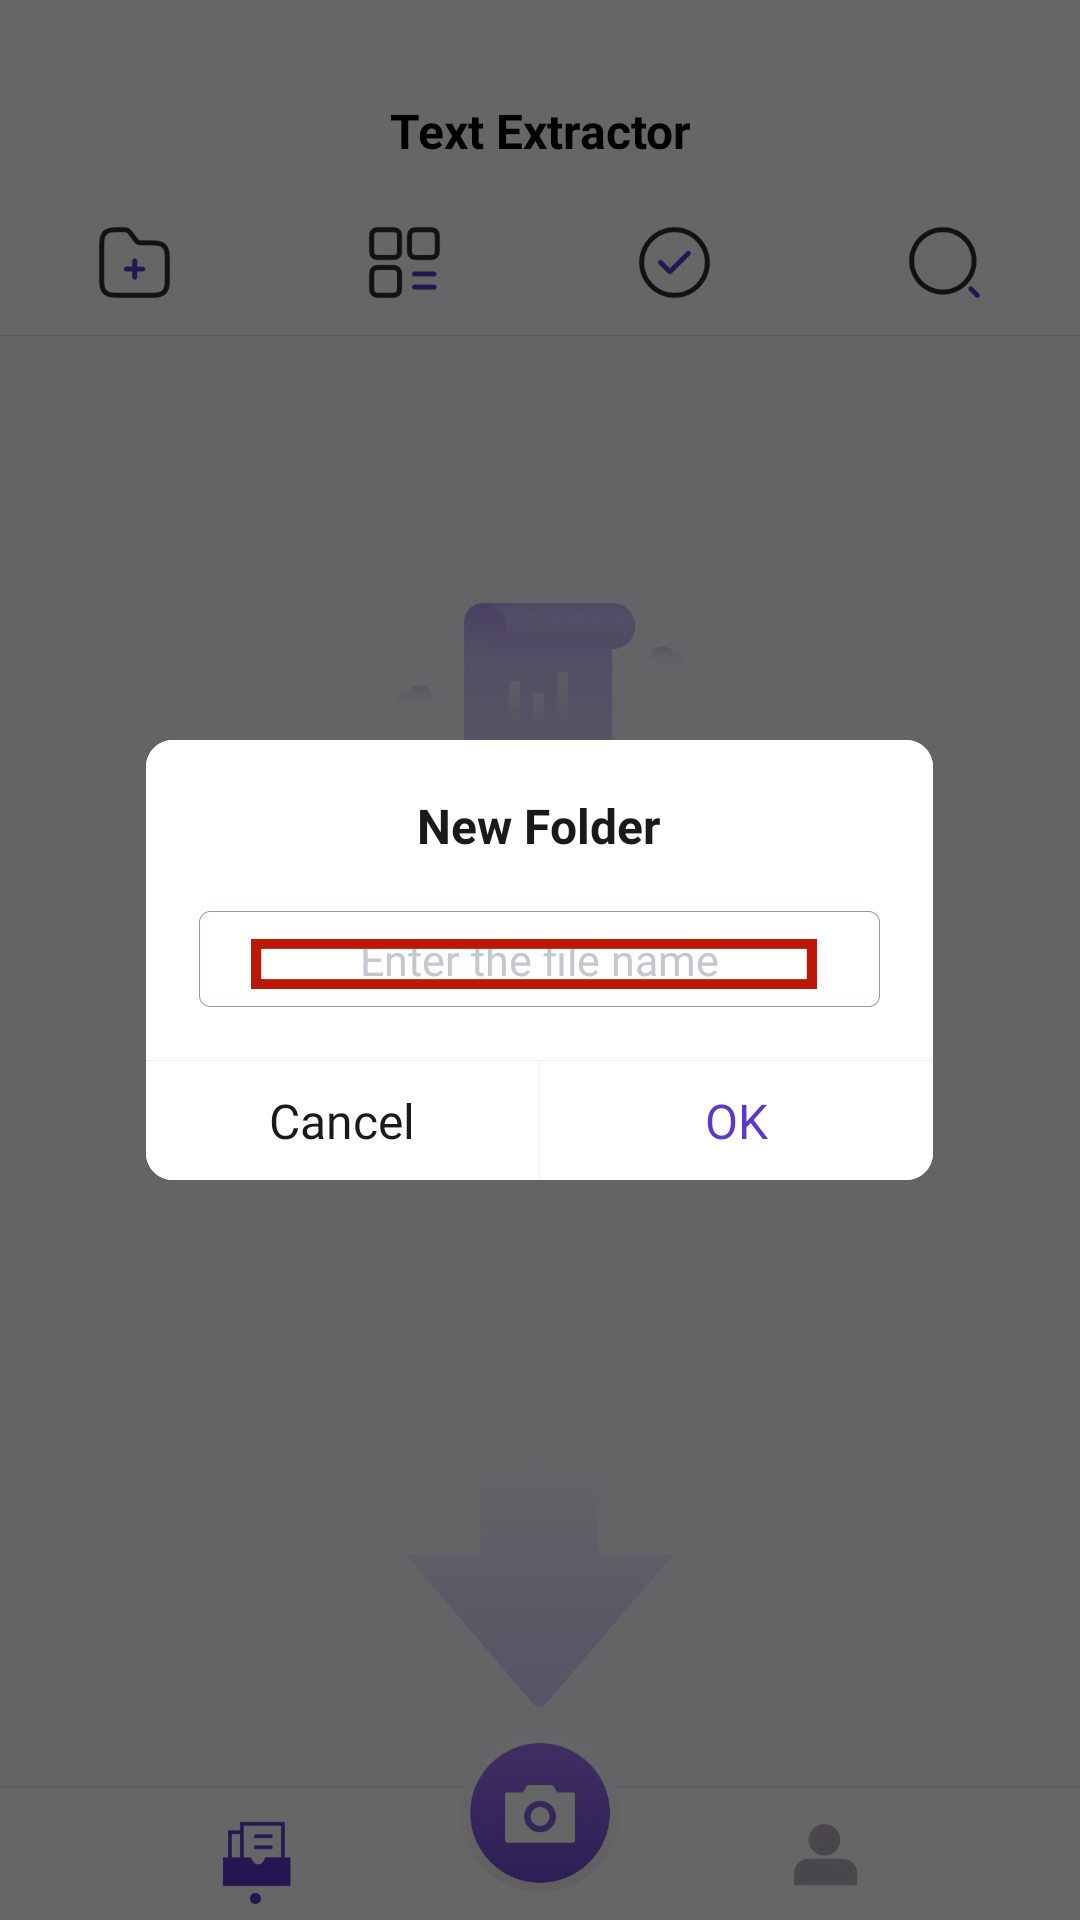Image resolution: width=1080 pixels, height=1920 pixels.
Task: Focus the file name input field
Action: coord(539,959)
